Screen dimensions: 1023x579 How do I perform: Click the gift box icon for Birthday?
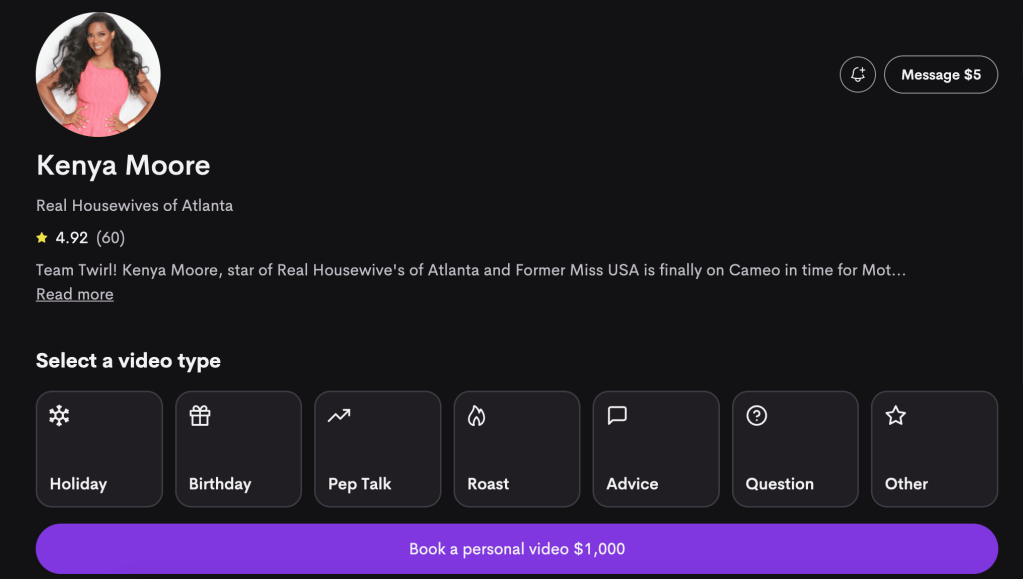pyautogui.click(x=200, y=416)
